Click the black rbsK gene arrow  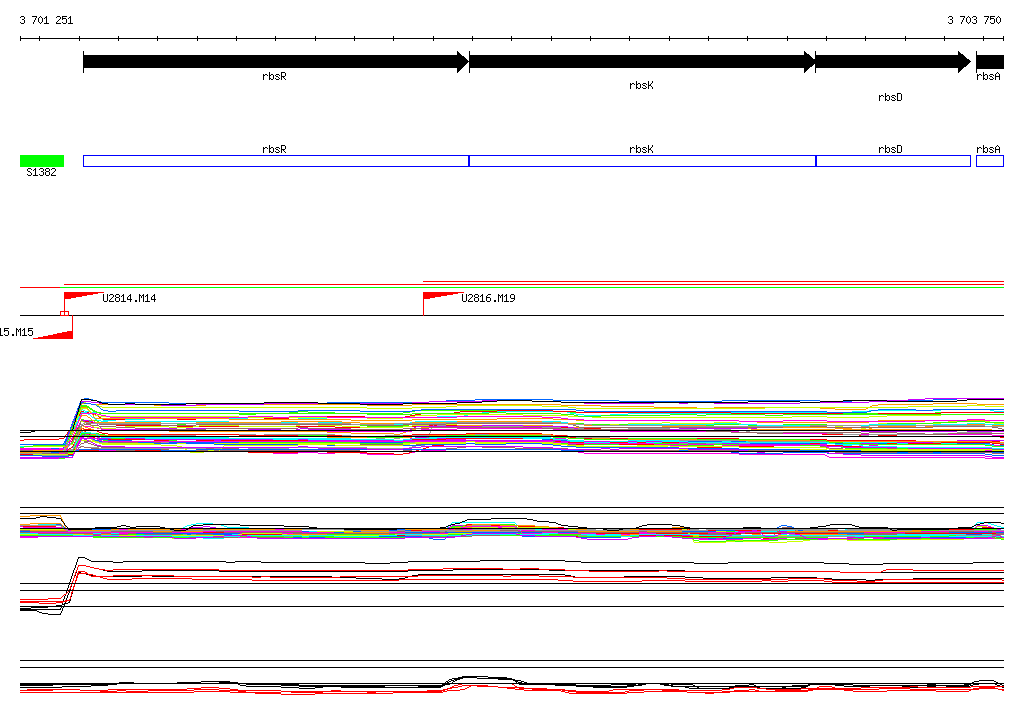coord(643,62)
